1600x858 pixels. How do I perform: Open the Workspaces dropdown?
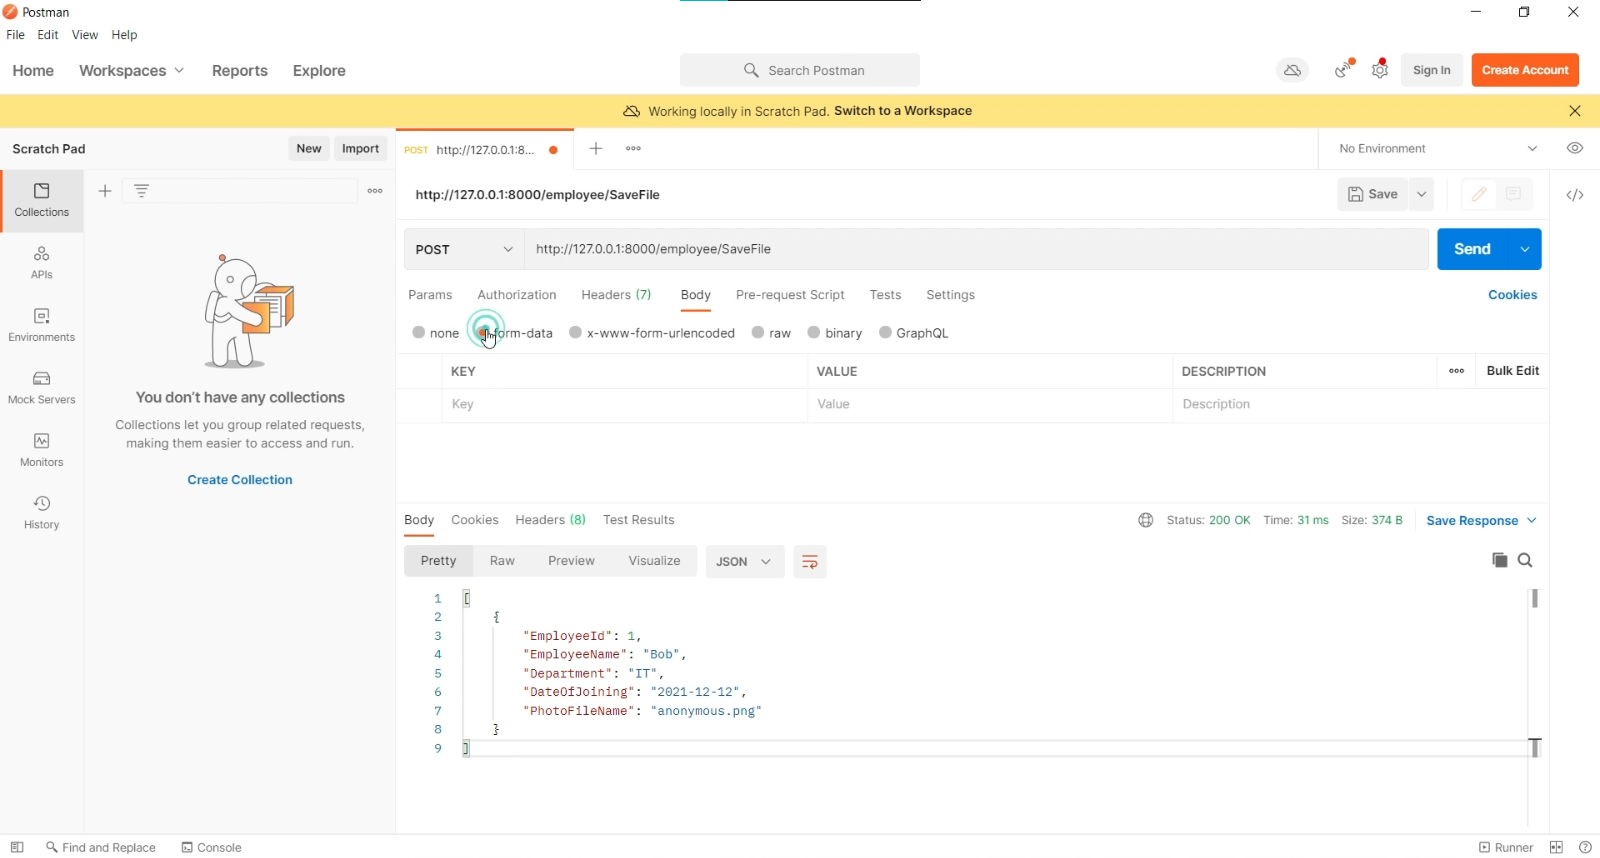tap(132, 71)
